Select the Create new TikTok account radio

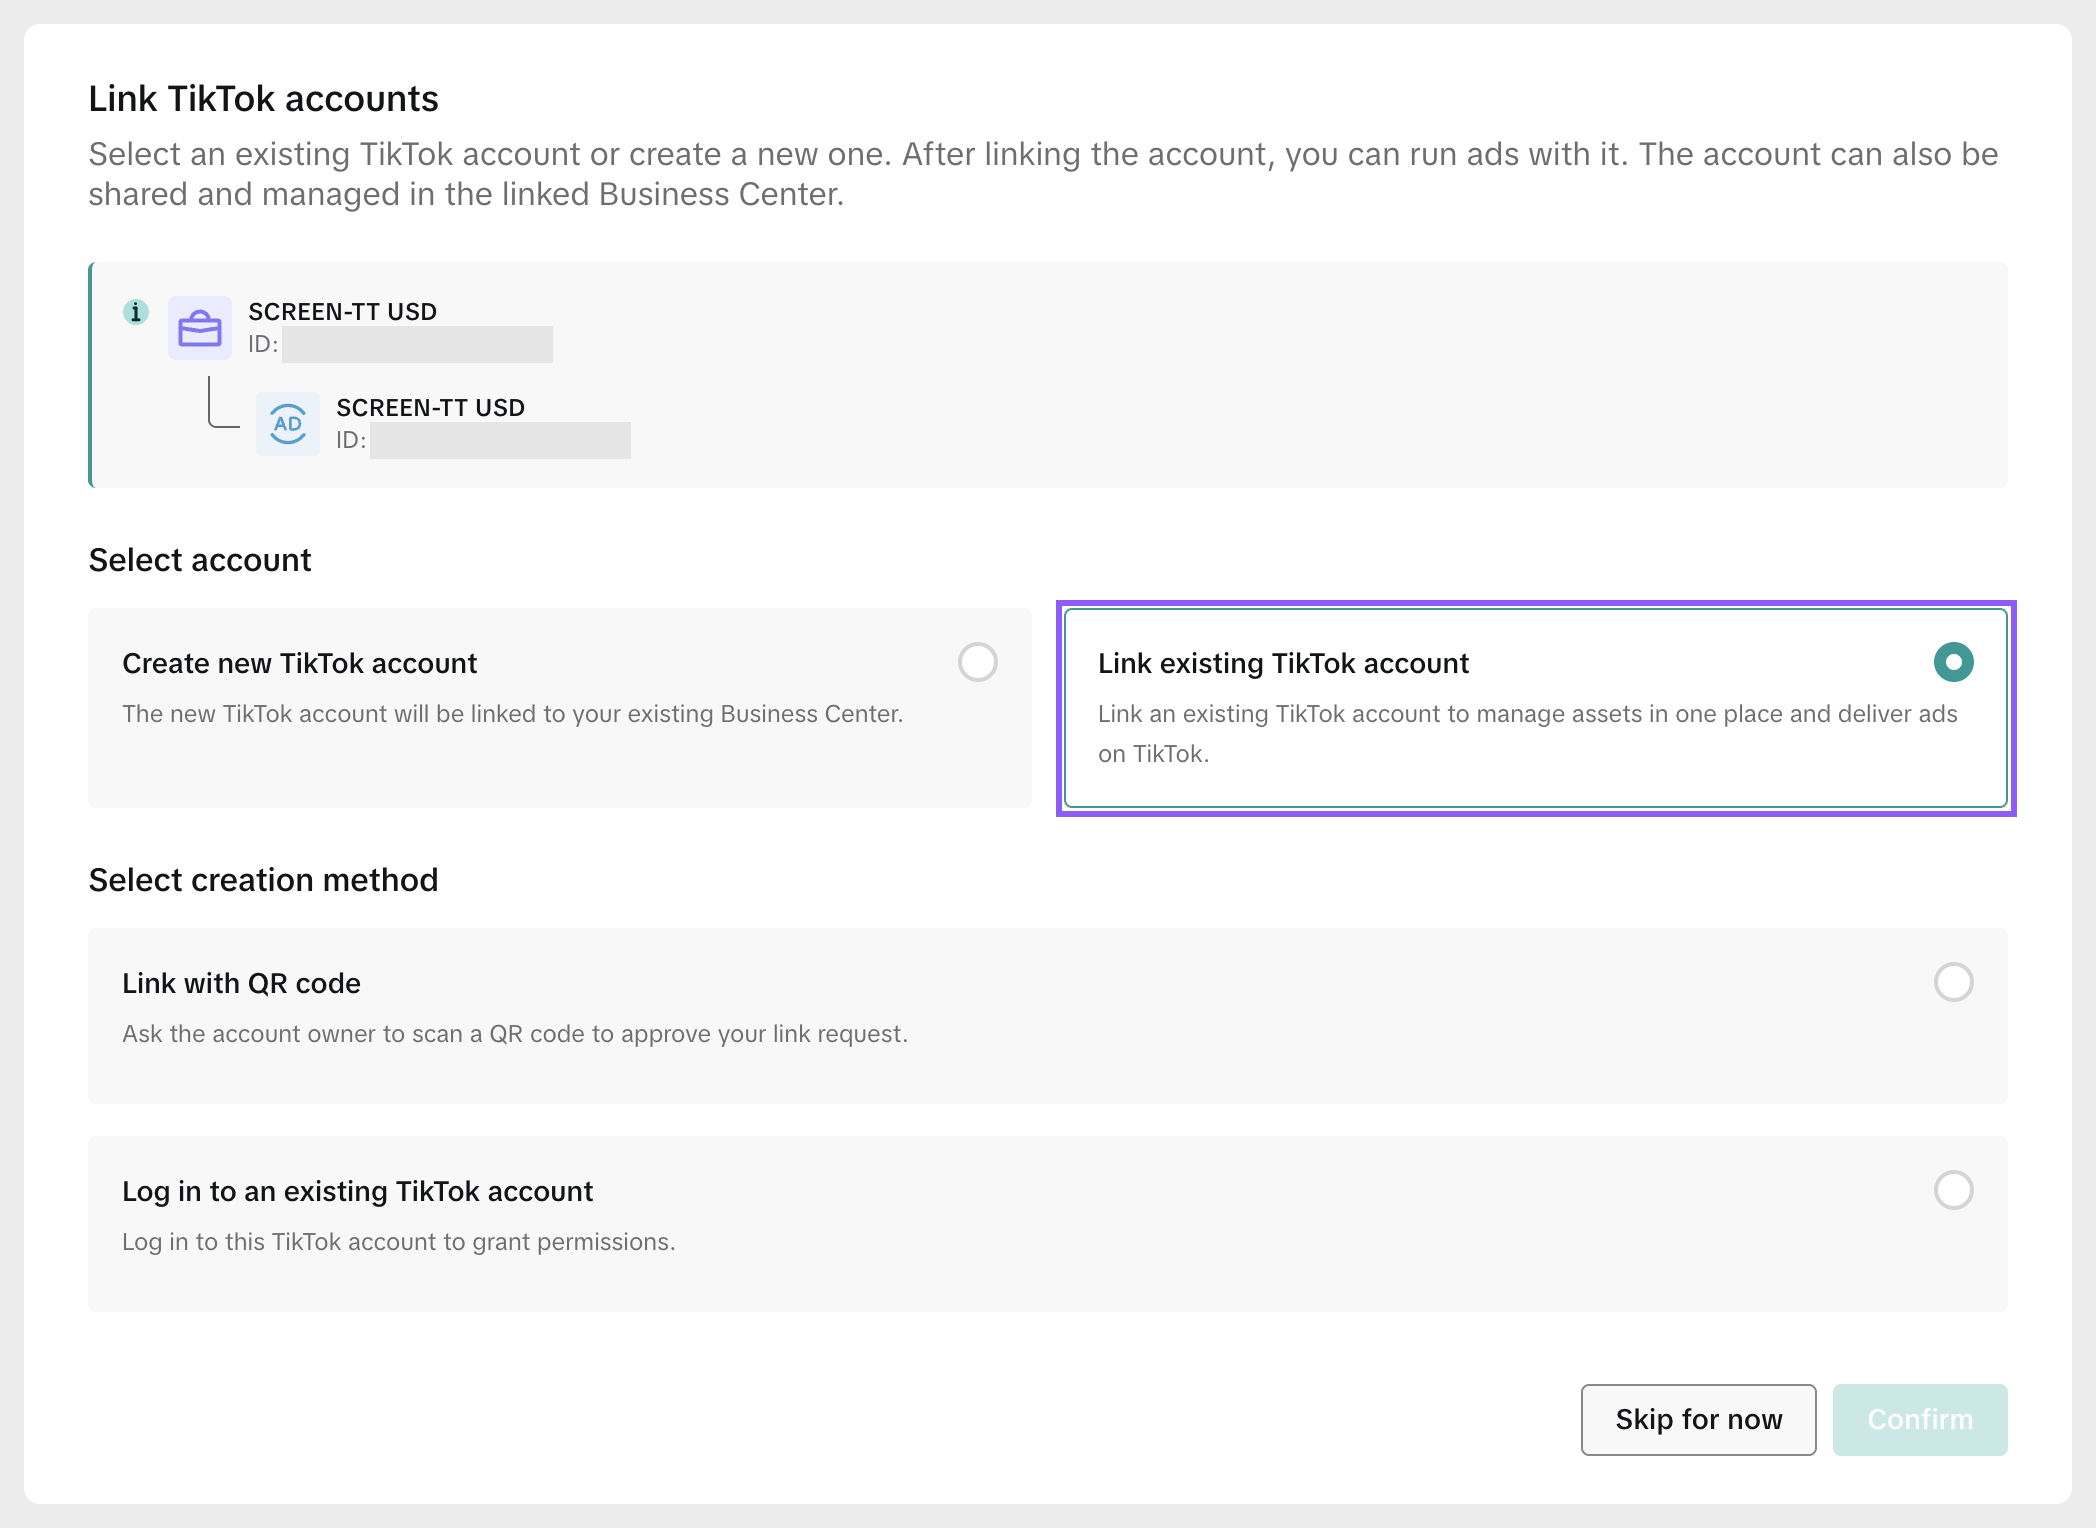[977, 662]
